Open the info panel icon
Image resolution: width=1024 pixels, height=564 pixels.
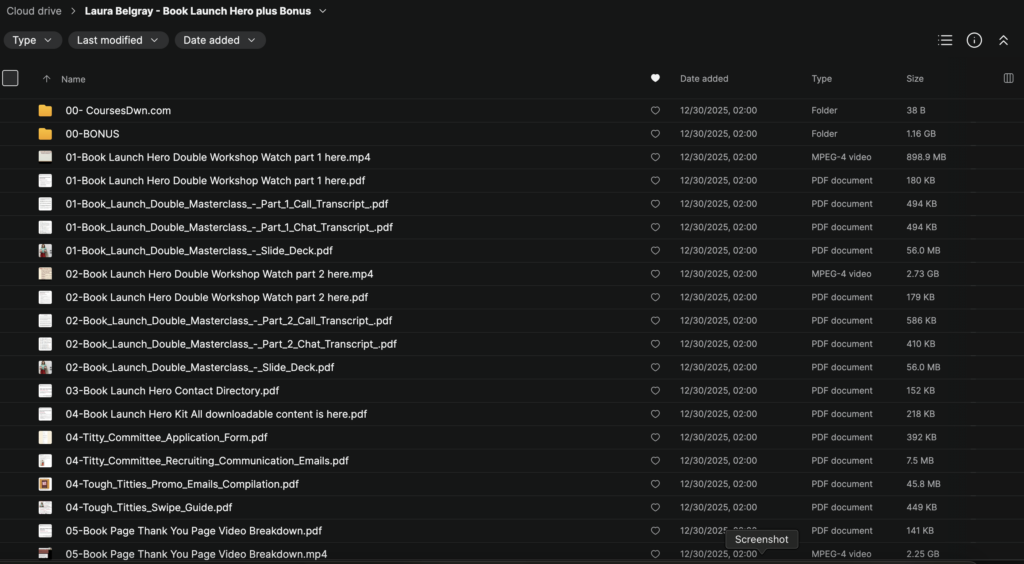[974, 40]
